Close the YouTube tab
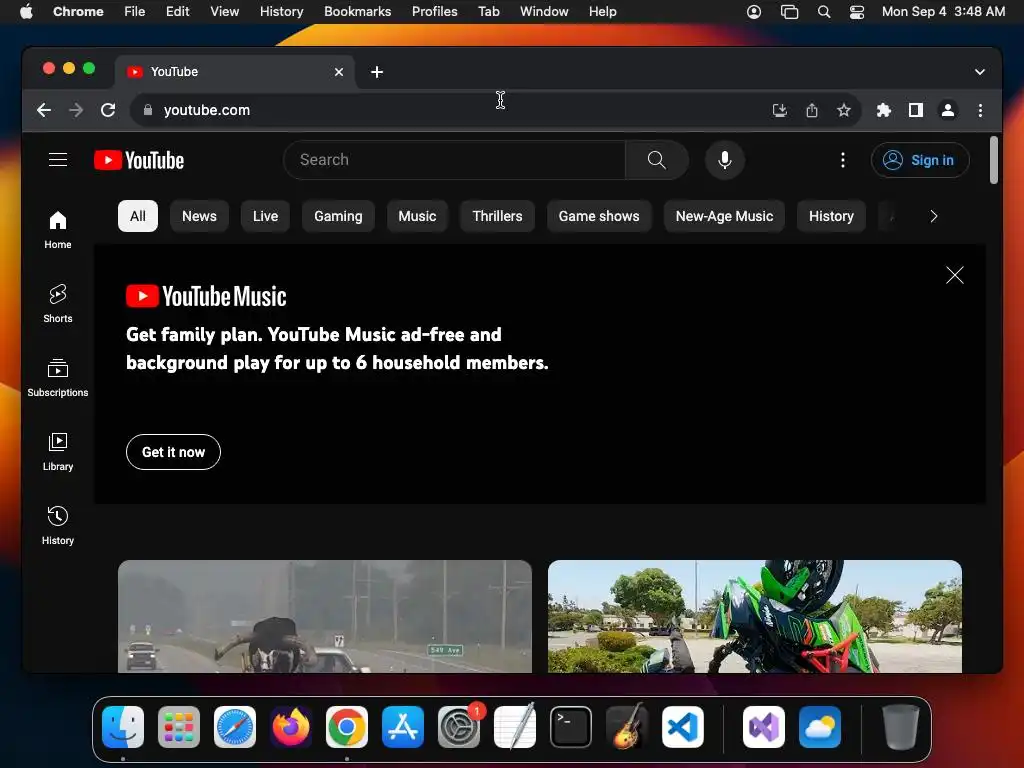Image resolution: width=1024 pixels, height=768 pixels. point(339,72)
